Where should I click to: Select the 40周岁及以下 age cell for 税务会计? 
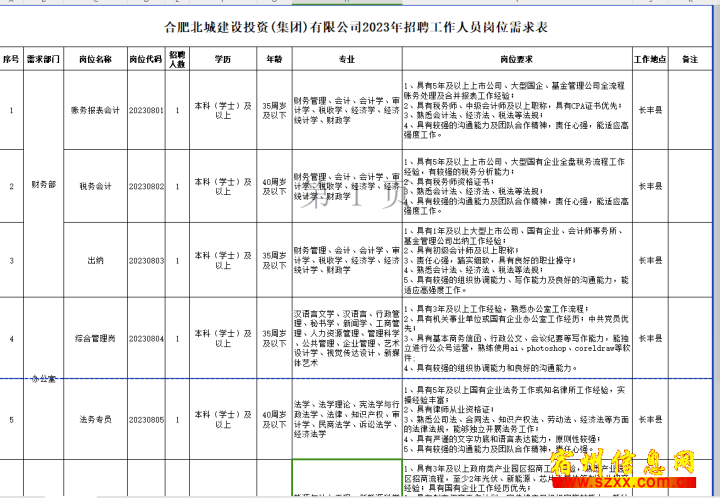click(275, 186)
